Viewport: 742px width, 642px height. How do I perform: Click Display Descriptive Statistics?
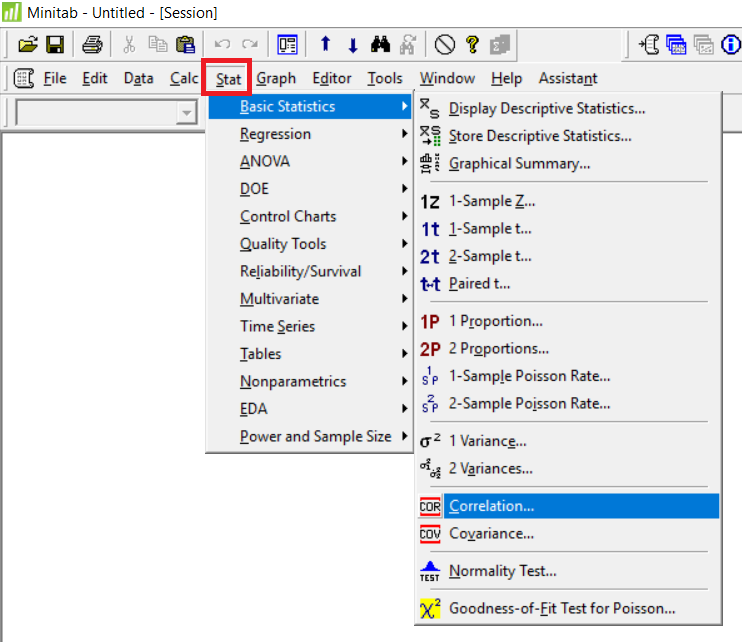pos(546,109)
